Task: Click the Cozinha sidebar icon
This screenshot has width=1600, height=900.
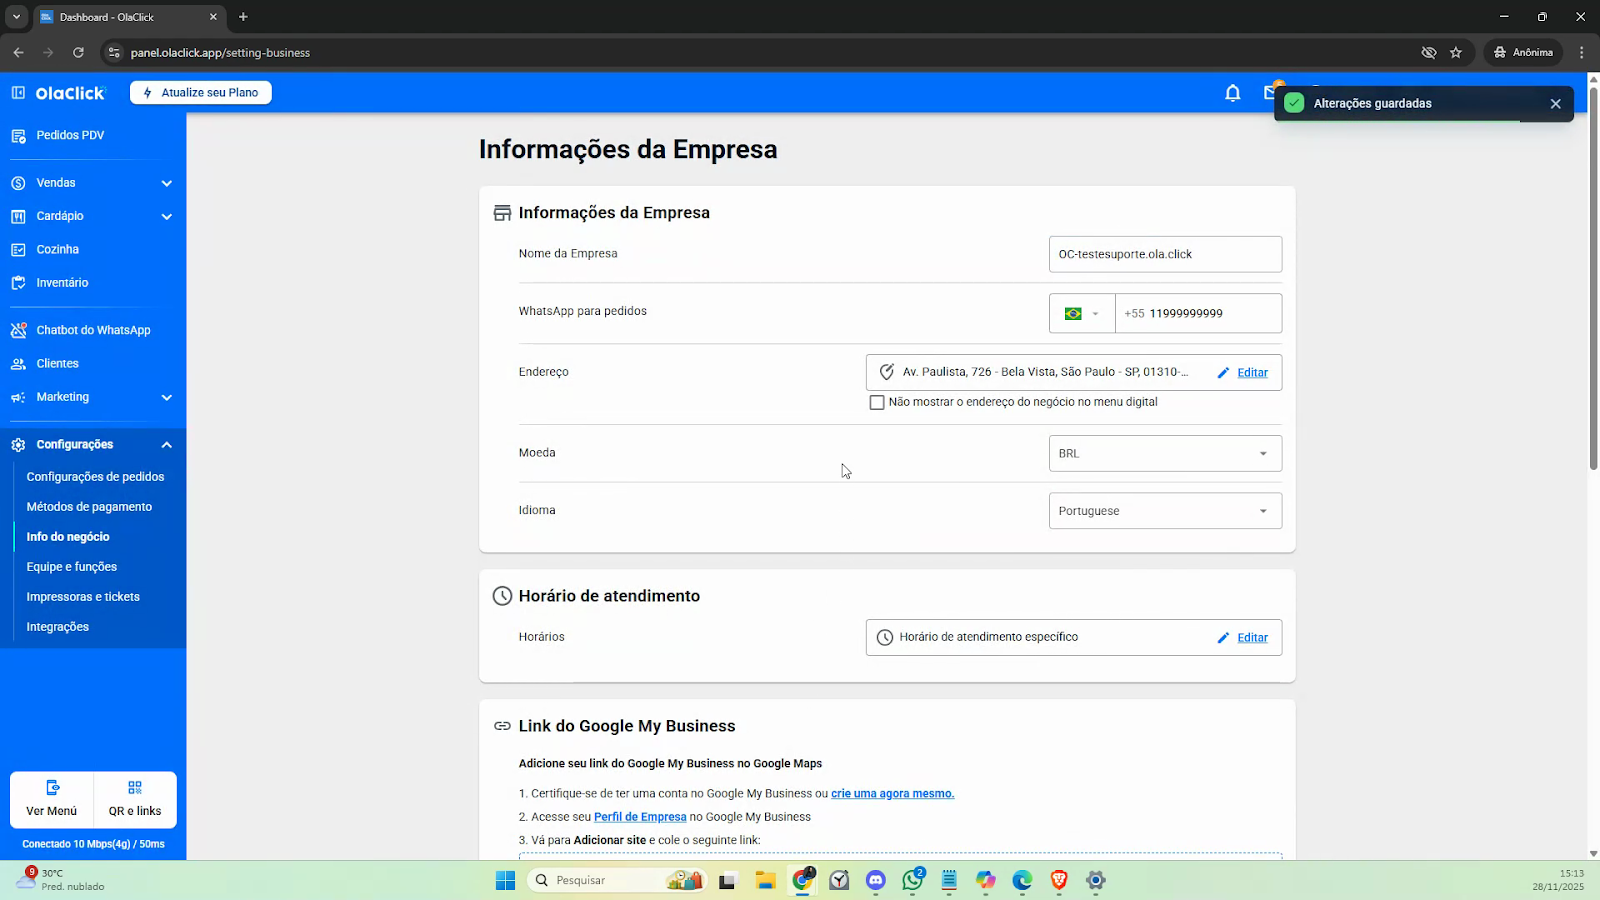Action: (x=18, y=250)
